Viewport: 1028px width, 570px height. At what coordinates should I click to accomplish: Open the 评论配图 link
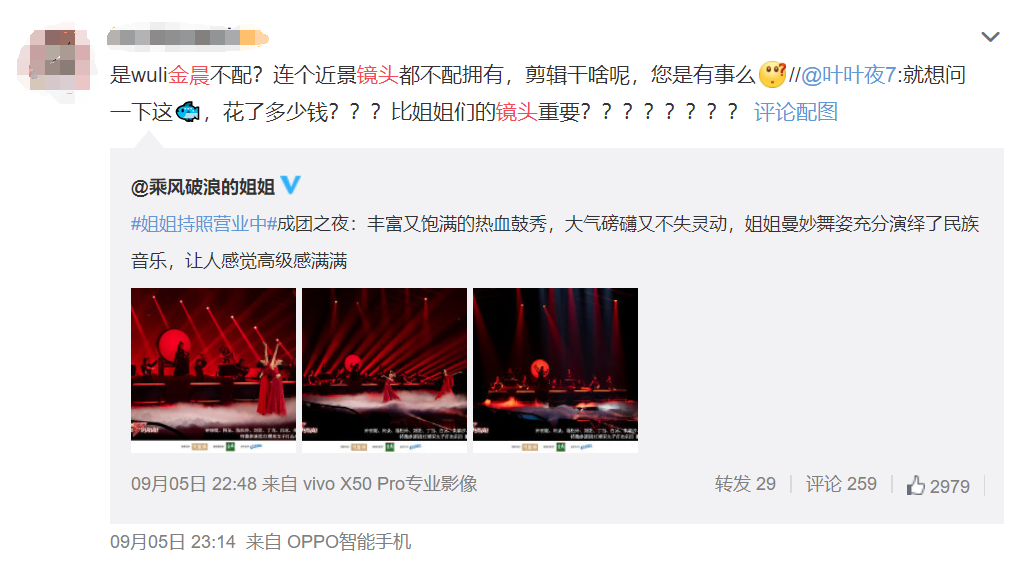(x=795, y=112)
